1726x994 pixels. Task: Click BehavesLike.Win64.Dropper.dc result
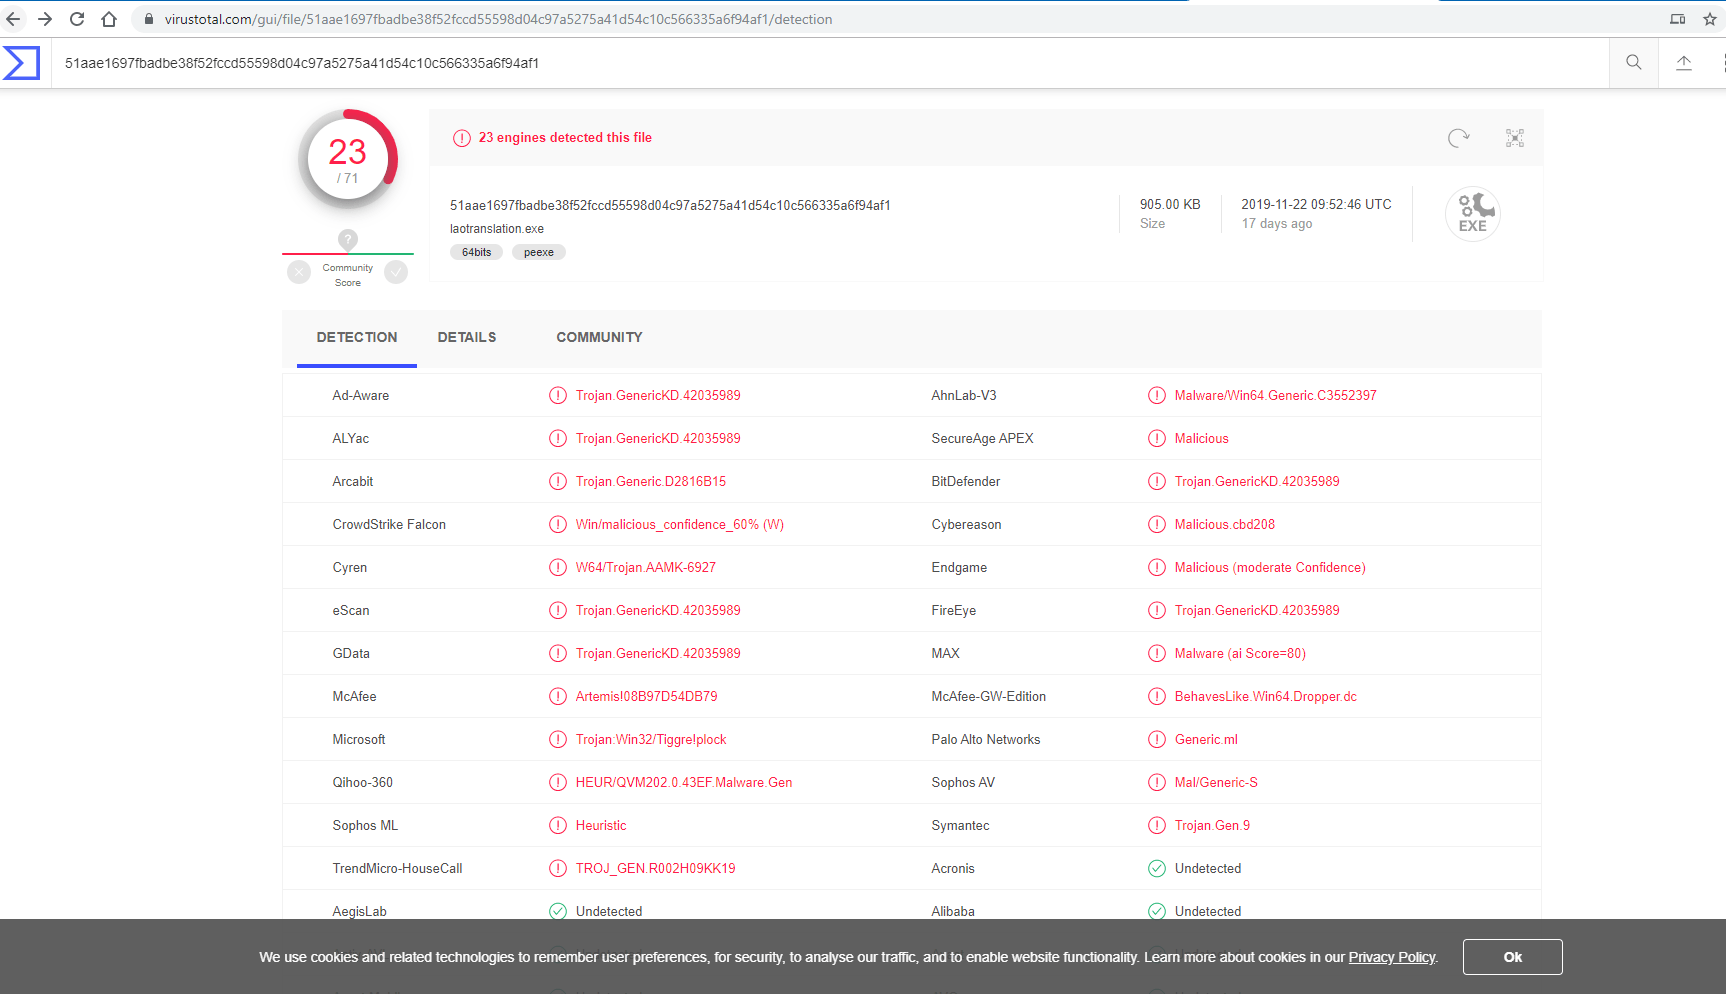point(1266,696)
